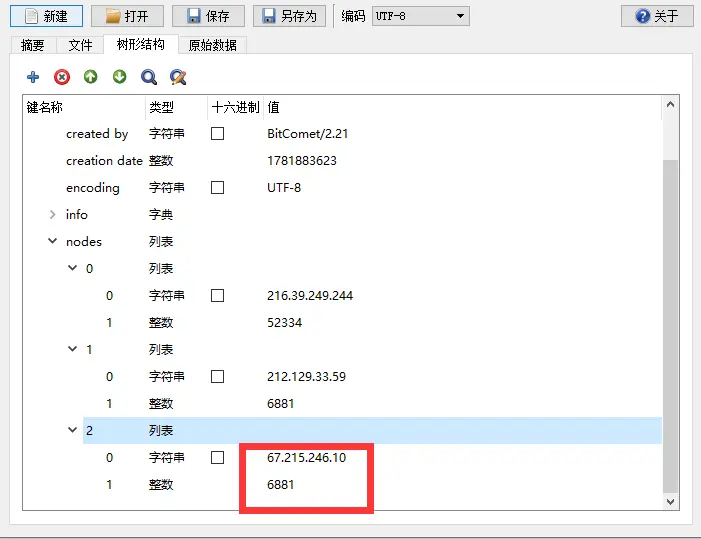Open the 关于 about dialog
The image size is (701, 539).
pos(657,16)
